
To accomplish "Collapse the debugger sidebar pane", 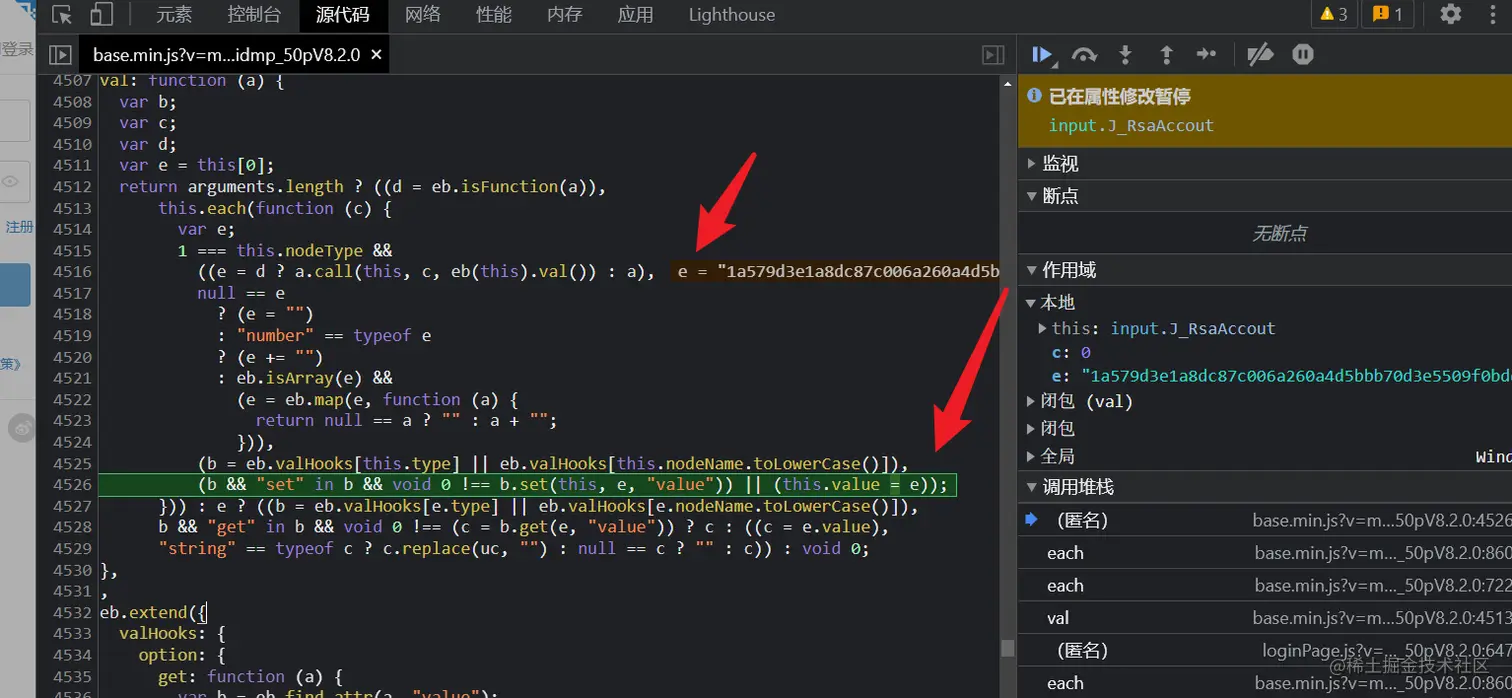I will 992,55.
